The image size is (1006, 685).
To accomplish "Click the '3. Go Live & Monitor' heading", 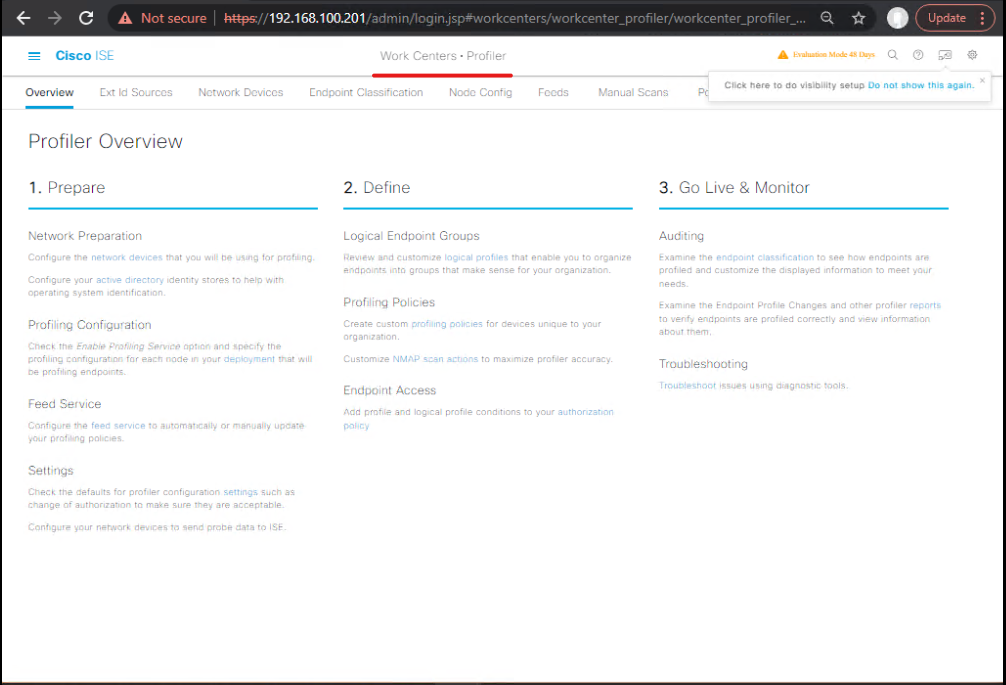I will pos(734,188).
